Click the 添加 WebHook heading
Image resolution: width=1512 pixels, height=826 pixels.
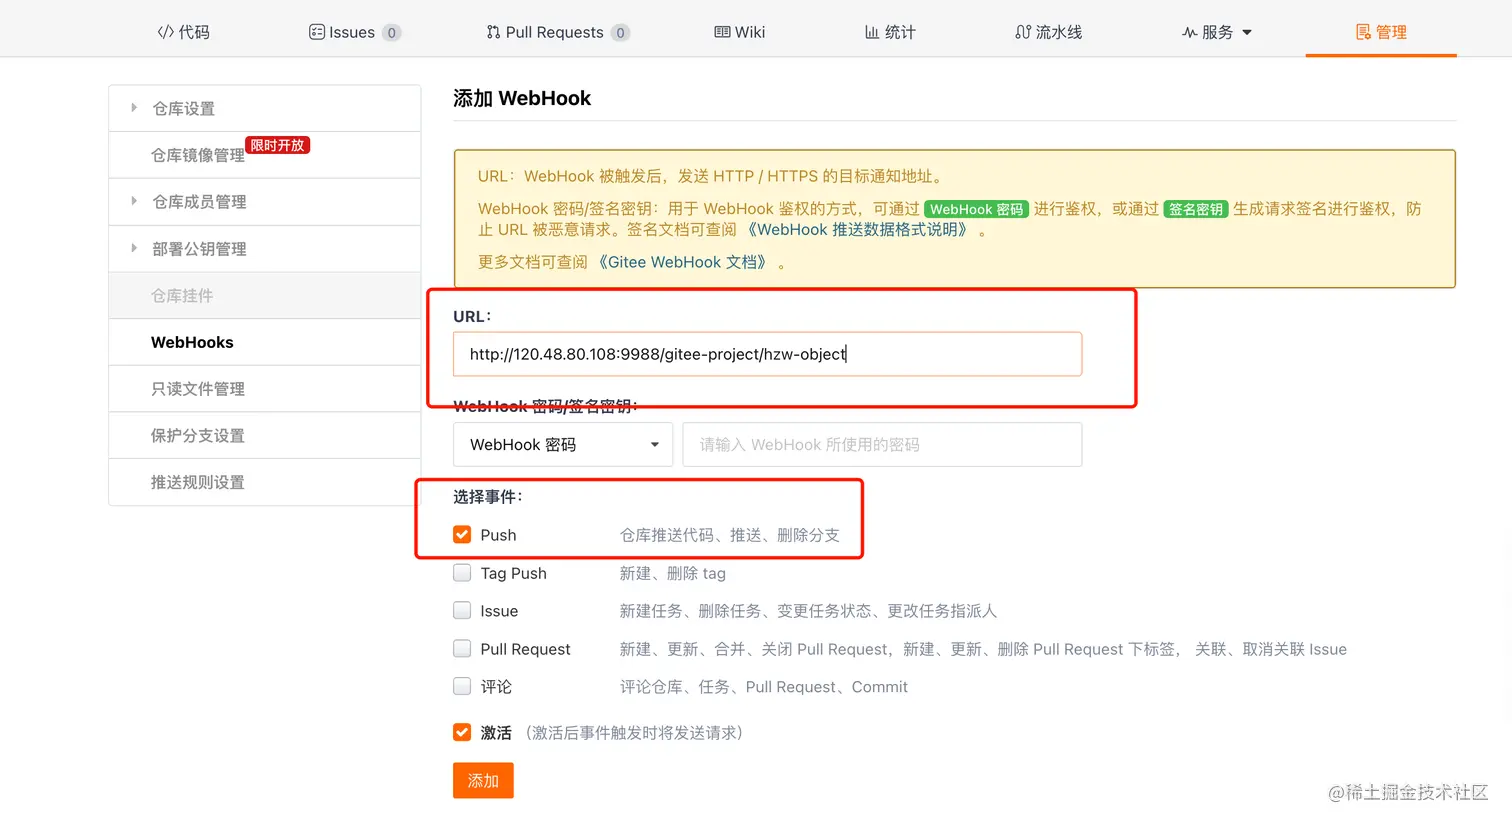pyautogui.click(x=522, y=98)
